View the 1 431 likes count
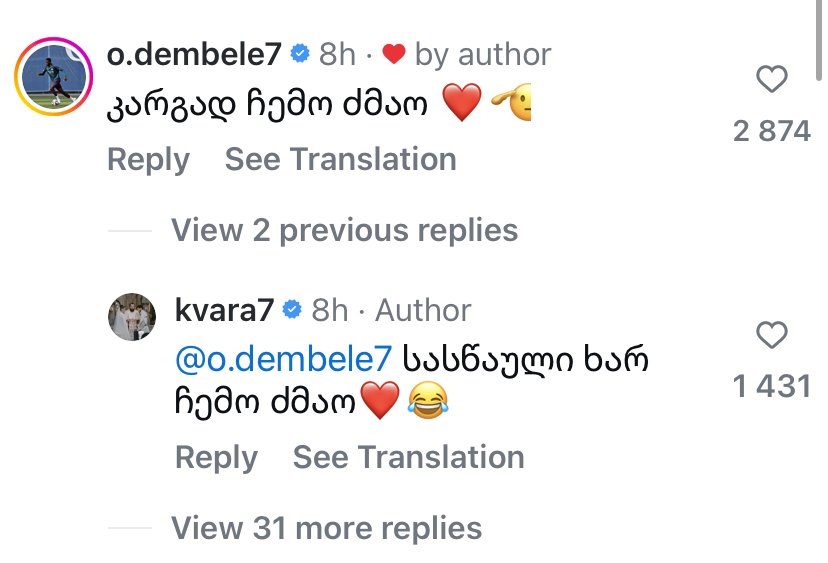The width and height of the screenshot is (828, 563). click(x=771, y=386)
